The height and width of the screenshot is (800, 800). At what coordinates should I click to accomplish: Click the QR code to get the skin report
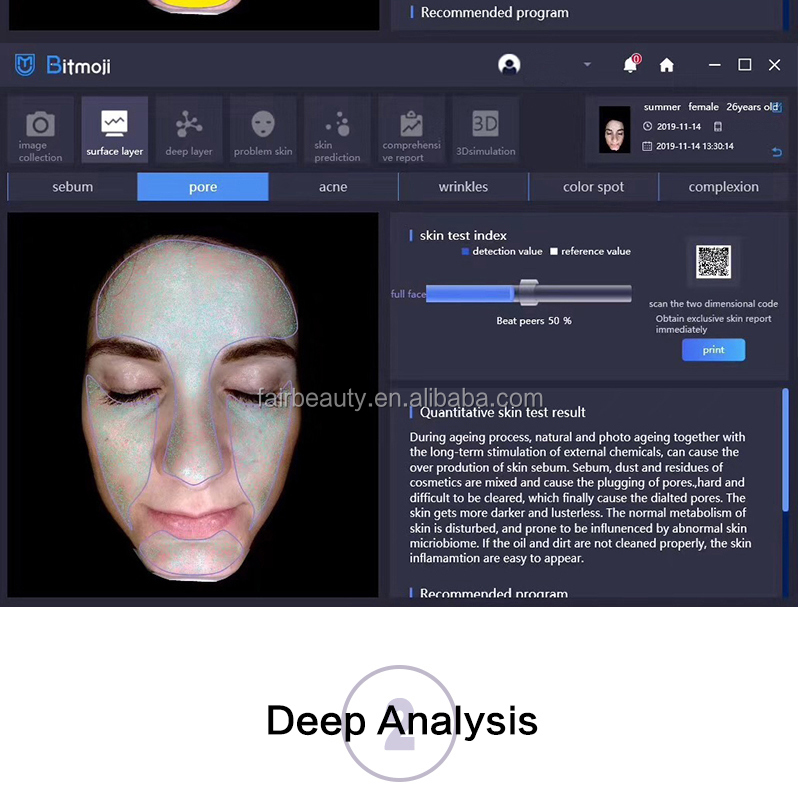pyautogui.click(x=713, y=262)
